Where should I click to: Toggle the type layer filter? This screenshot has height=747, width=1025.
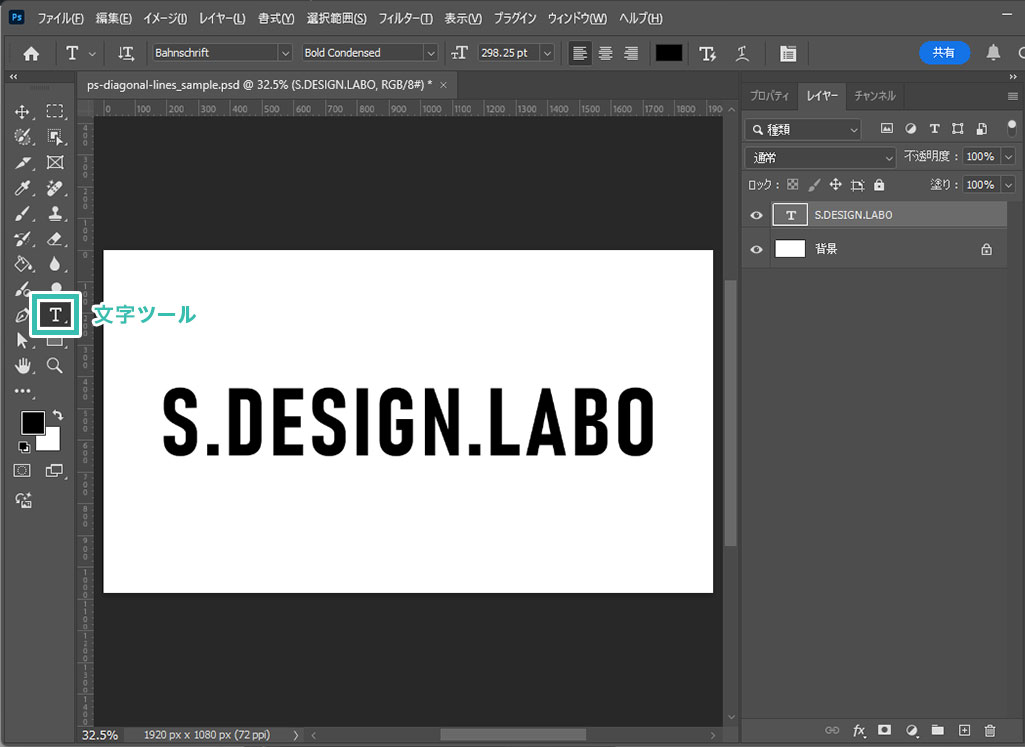tap(934, 129)
